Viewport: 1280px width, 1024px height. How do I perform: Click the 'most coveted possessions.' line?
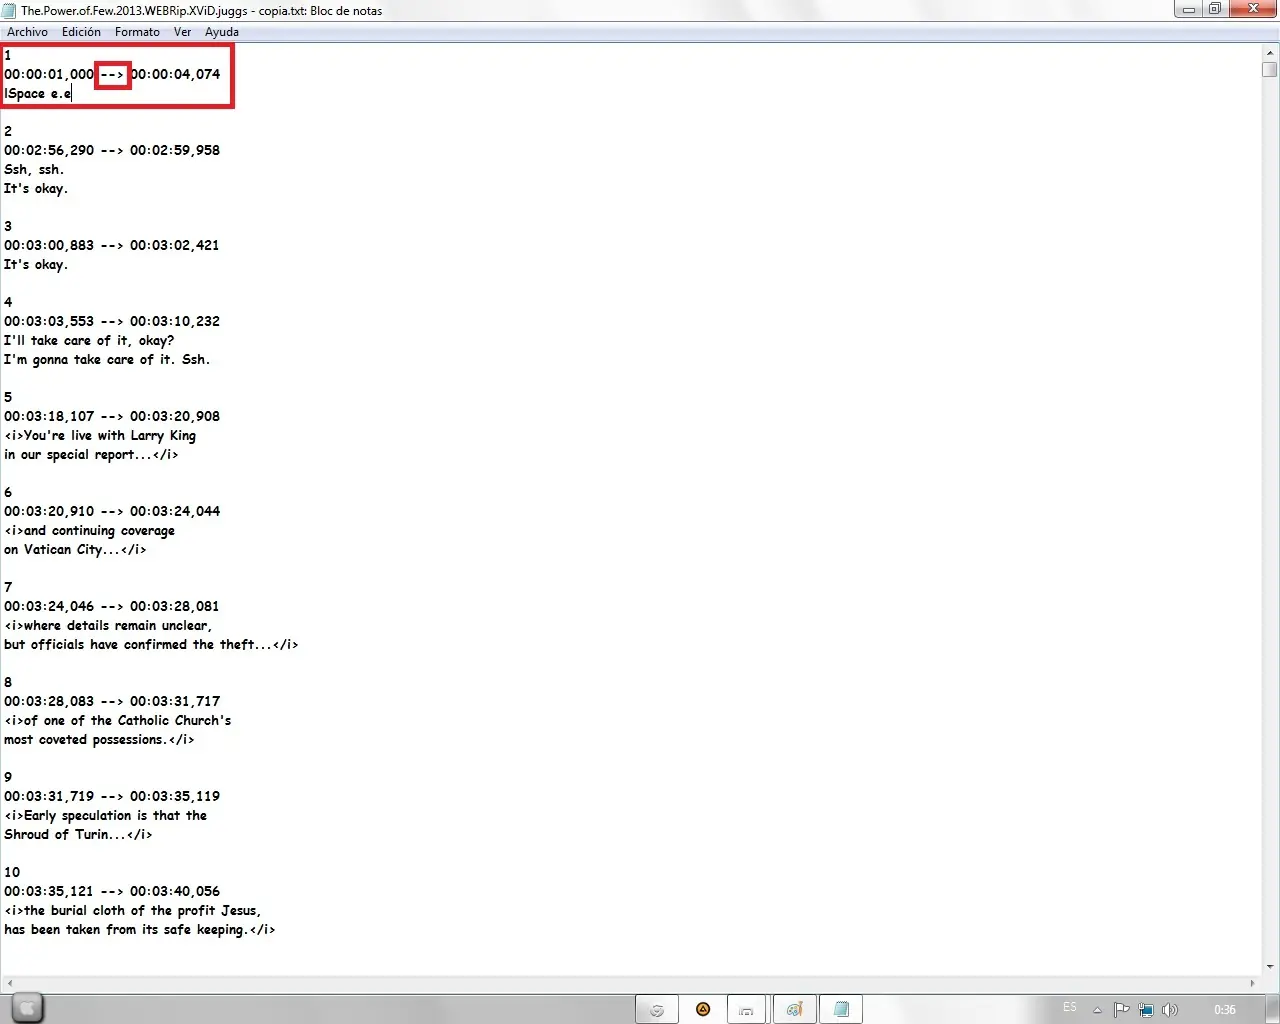pyautogui.click(x=99, y=739)
